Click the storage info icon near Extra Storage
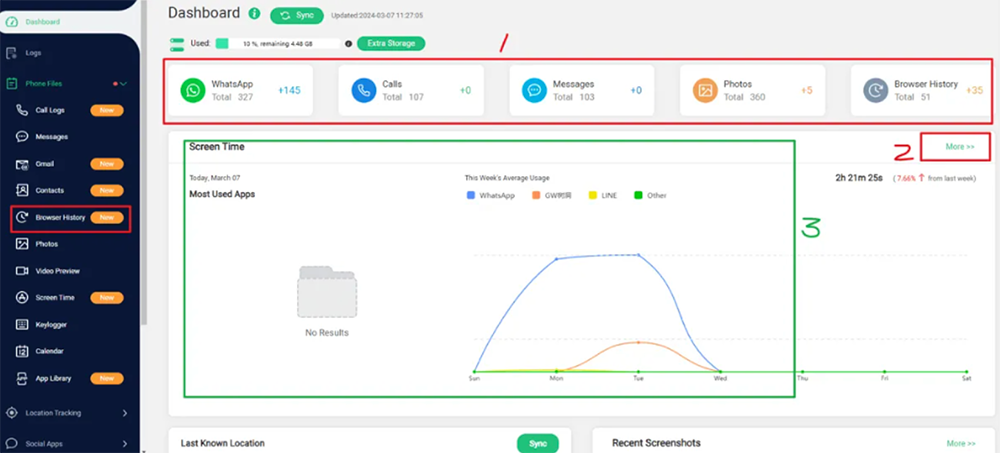This screenshot has width=1000, height=453. coord(348,44)
